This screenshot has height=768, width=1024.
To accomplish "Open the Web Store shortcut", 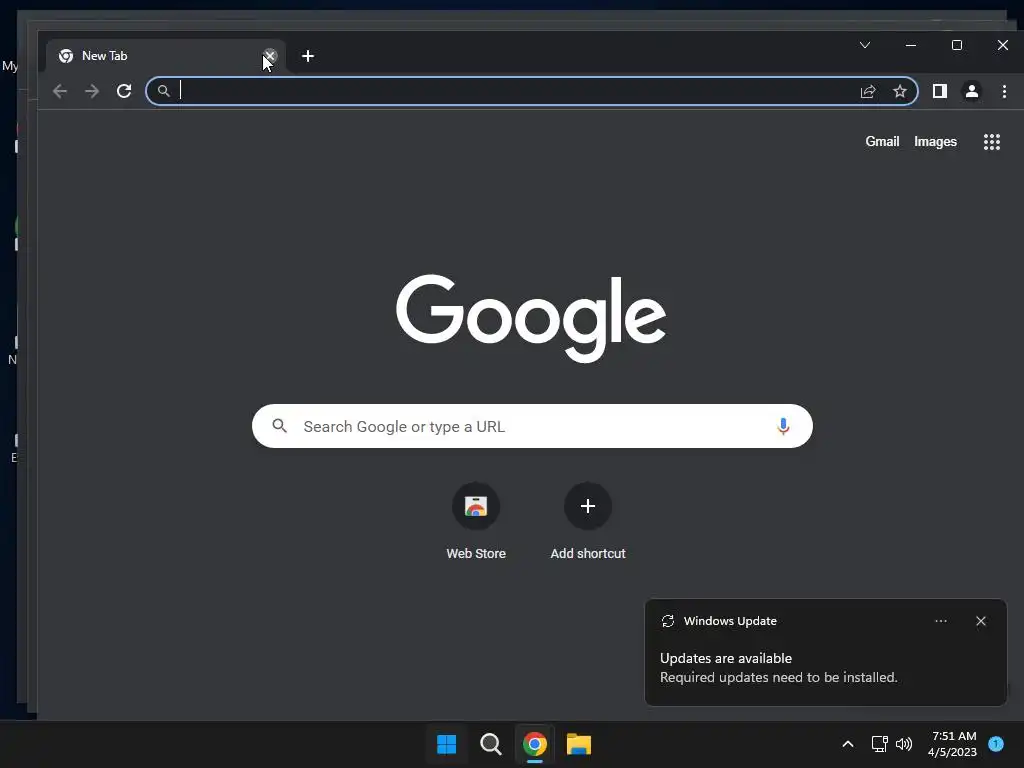I will (x=476, y=521).
